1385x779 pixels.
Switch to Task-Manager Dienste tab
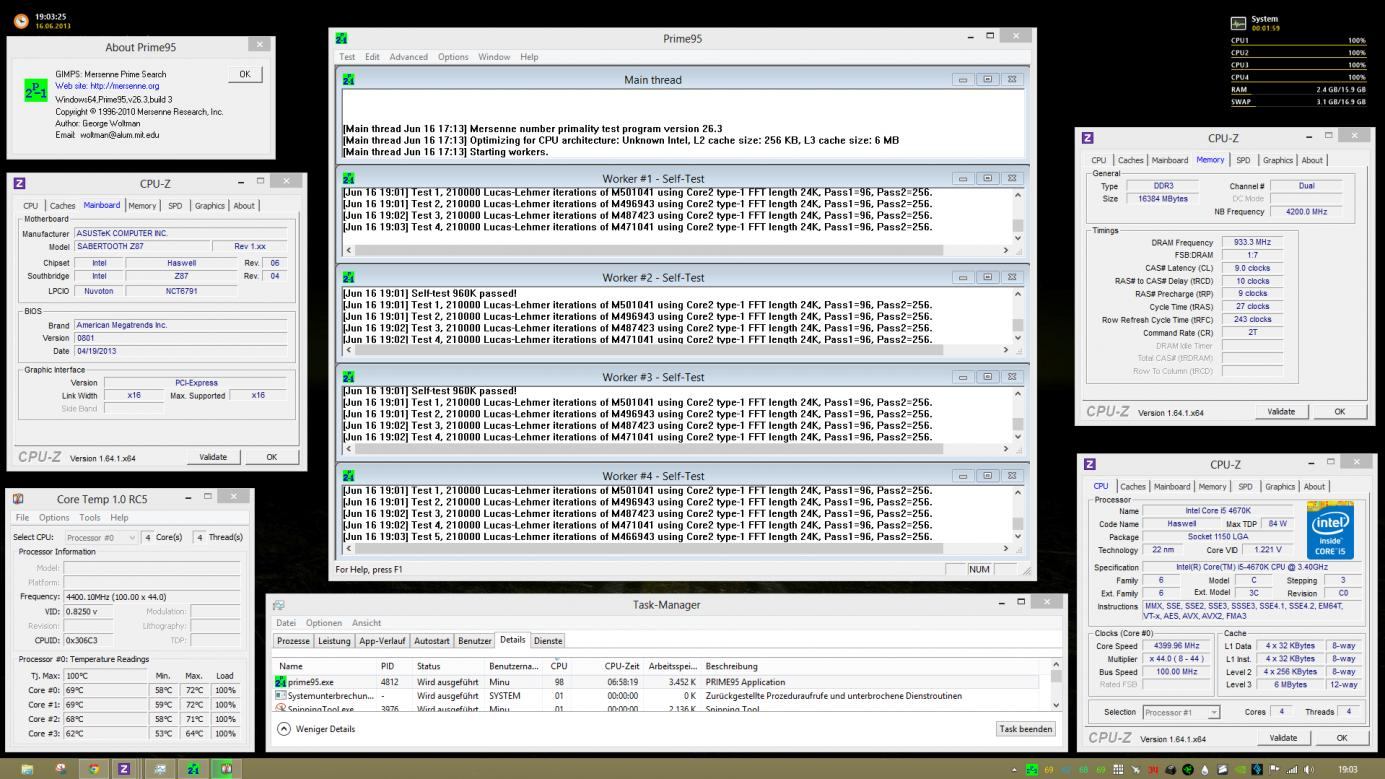(x=548, y=641)
